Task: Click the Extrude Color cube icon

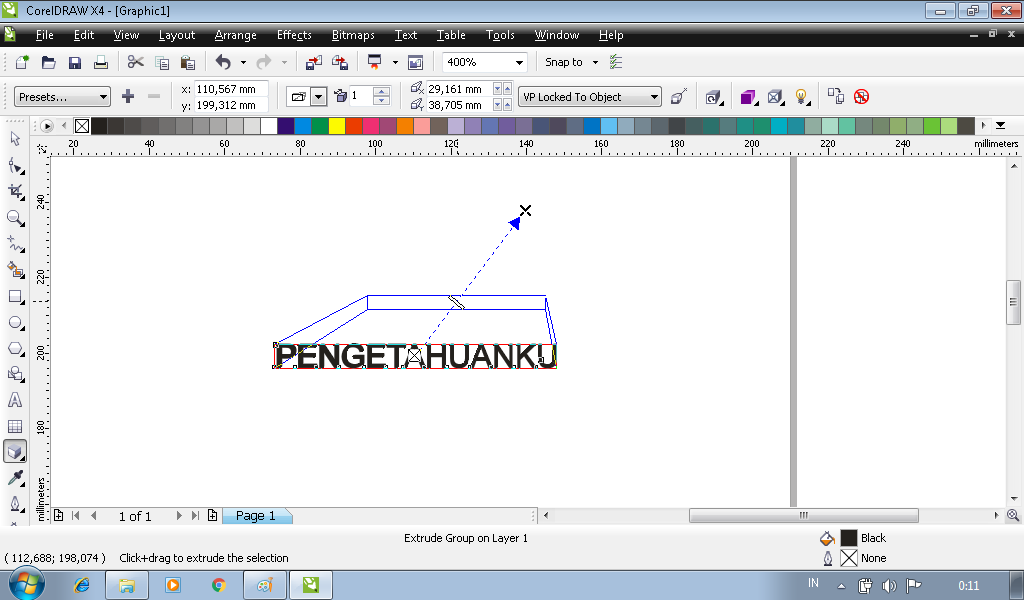Action: tap(748, 96)
